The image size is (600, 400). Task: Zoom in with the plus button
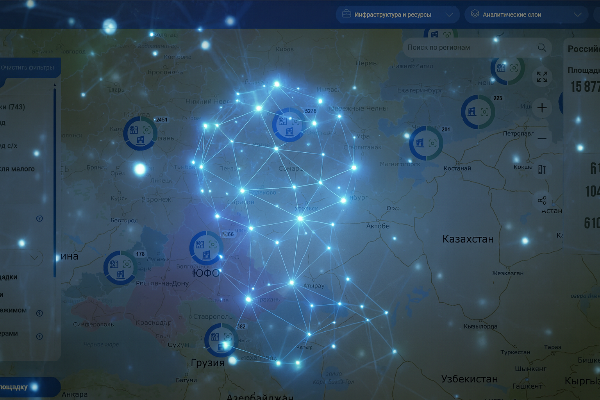point(542,107)
